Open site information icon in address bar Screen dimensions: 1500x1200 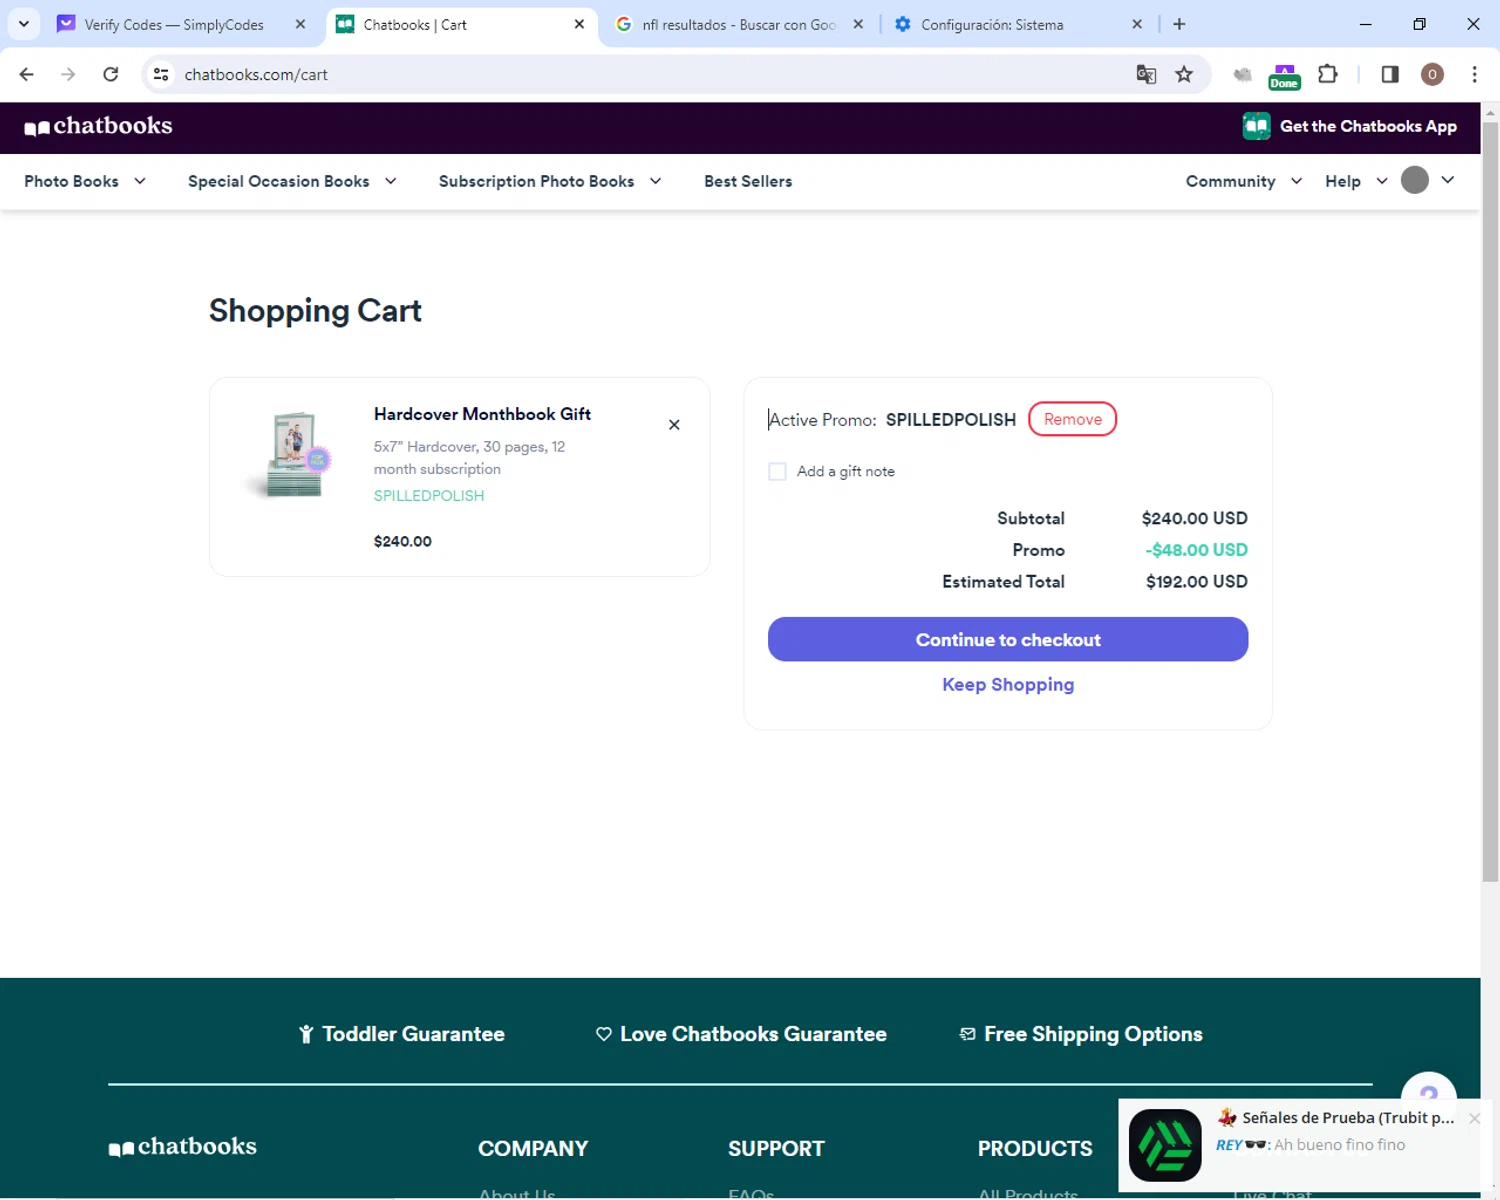pos(161,74)
